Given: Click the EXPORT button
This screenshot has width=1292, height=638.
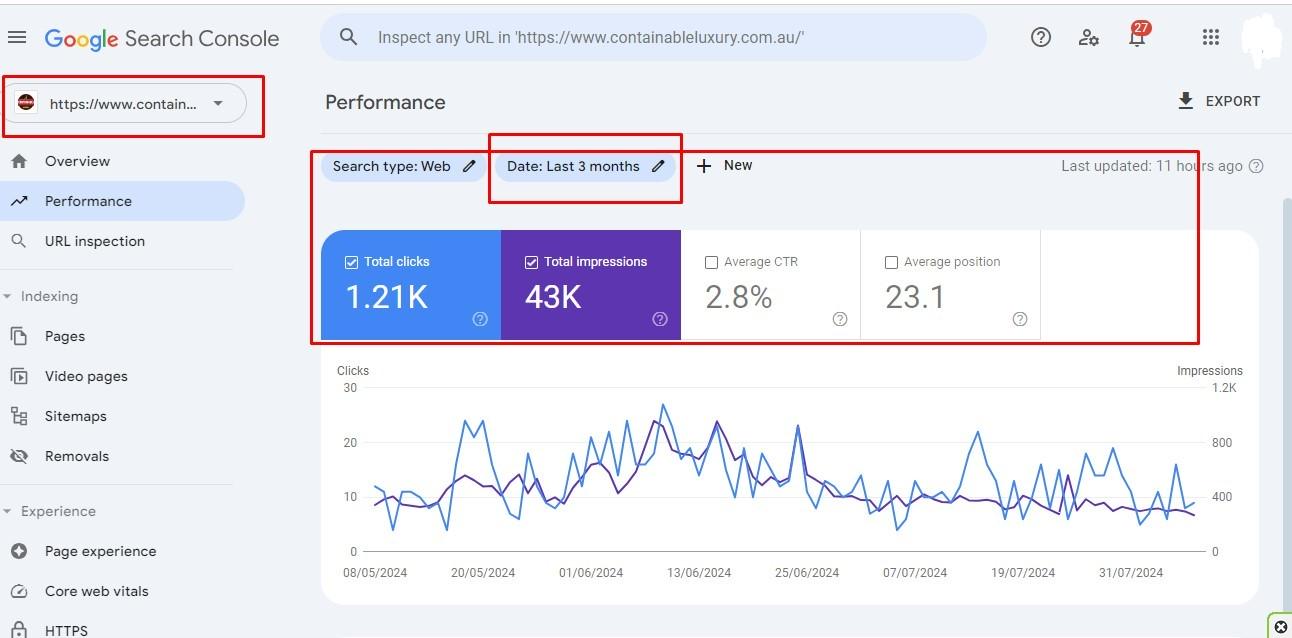Looking at the screenshot, I should 1219,101.
